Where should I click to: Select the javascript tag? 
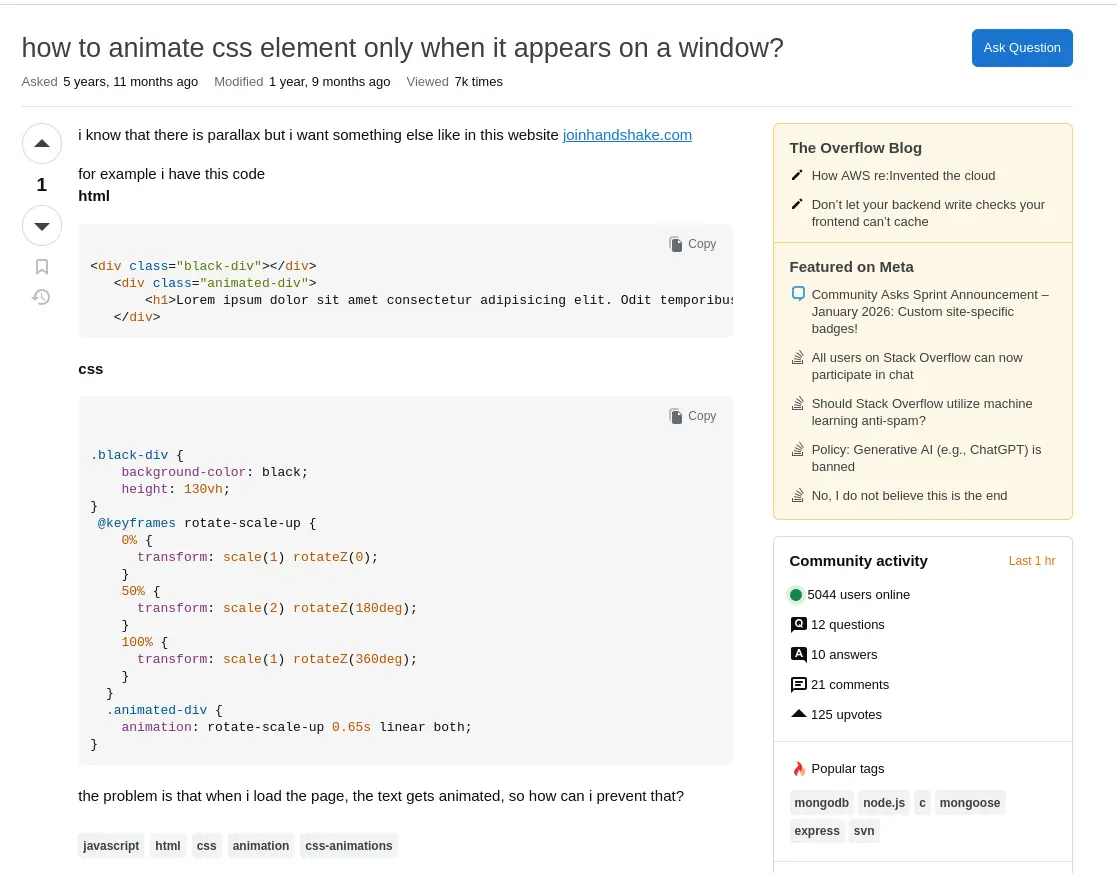pyautogui.click(x=110, y=845)
